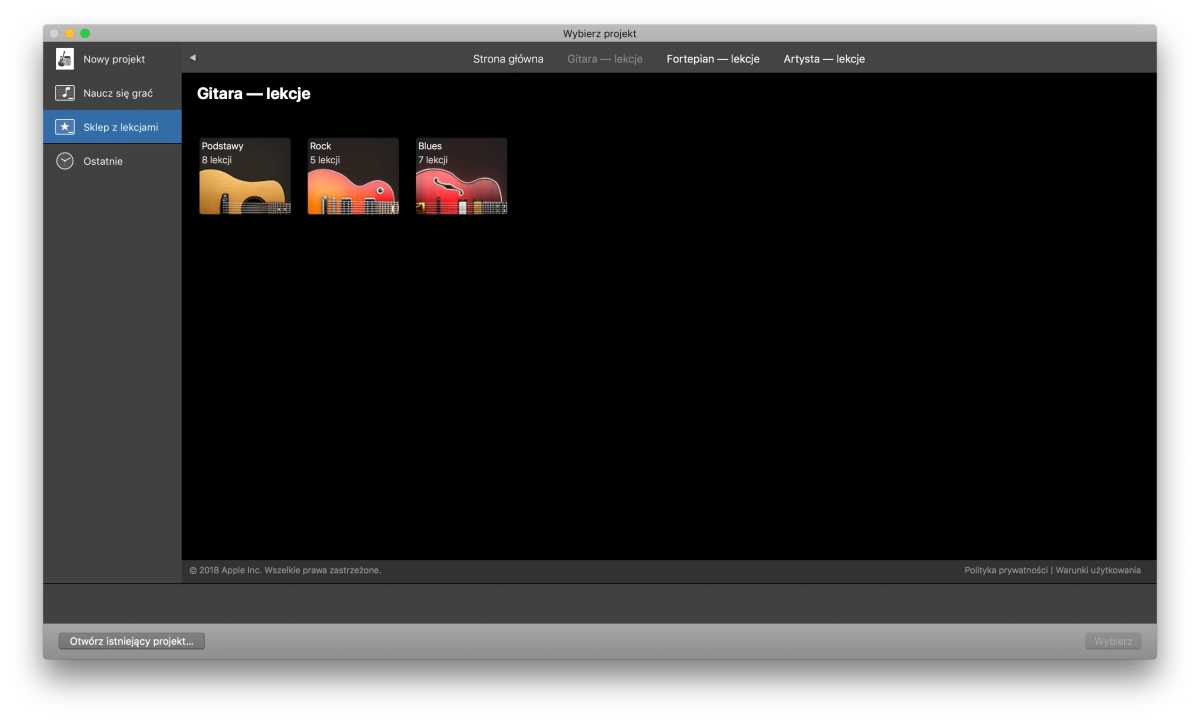Click the Apple copyright footer text
1200x721 pixels.
[x=285, y=570]
